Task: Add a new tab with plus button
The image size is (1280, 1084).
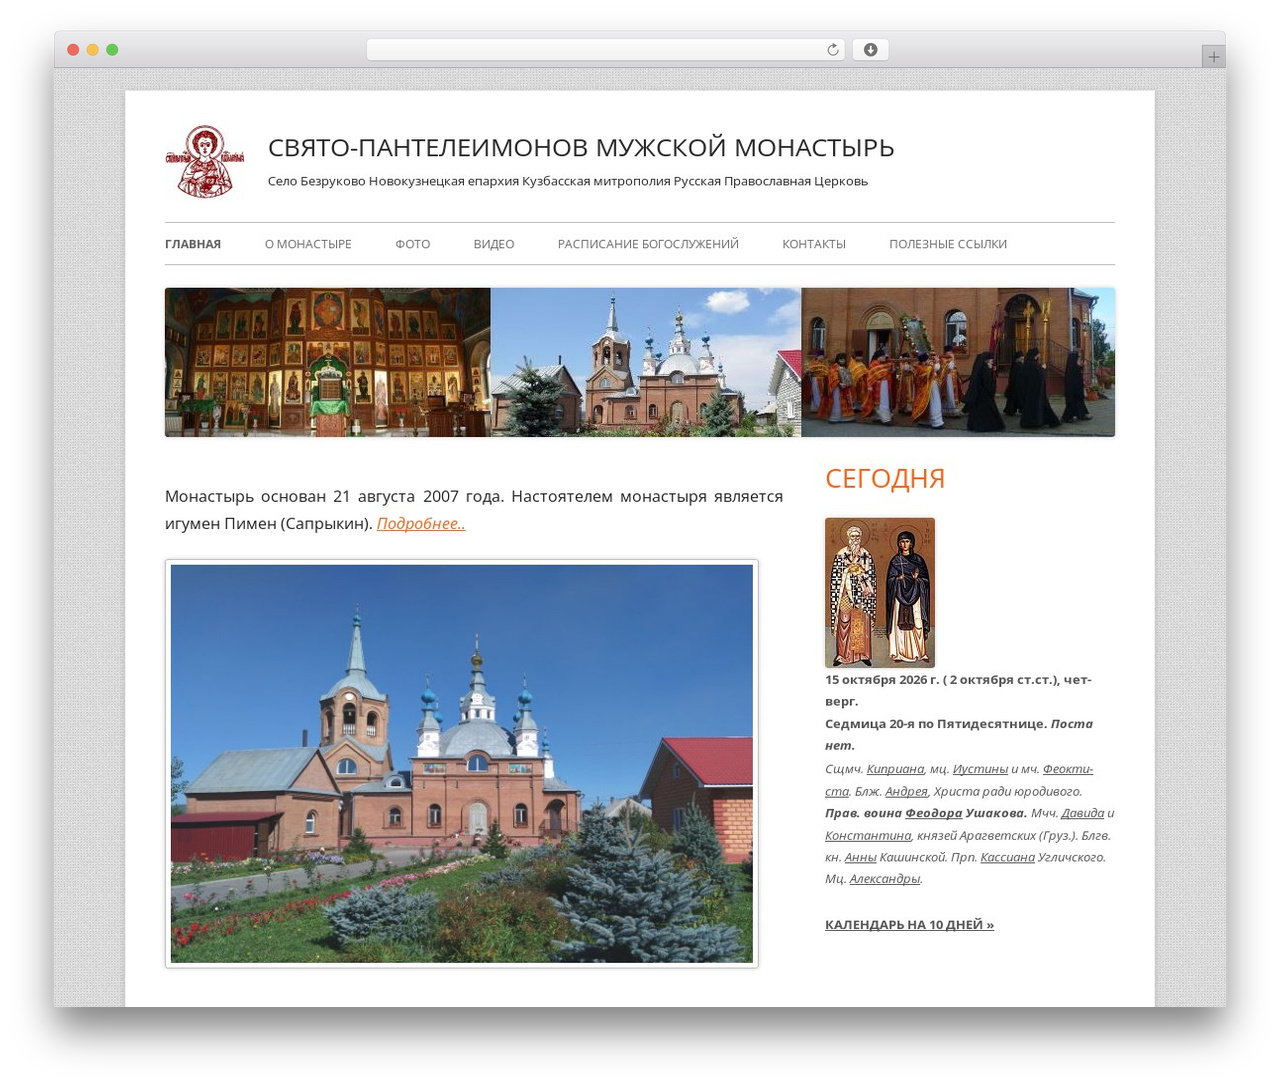Action: pos(1213,57)
